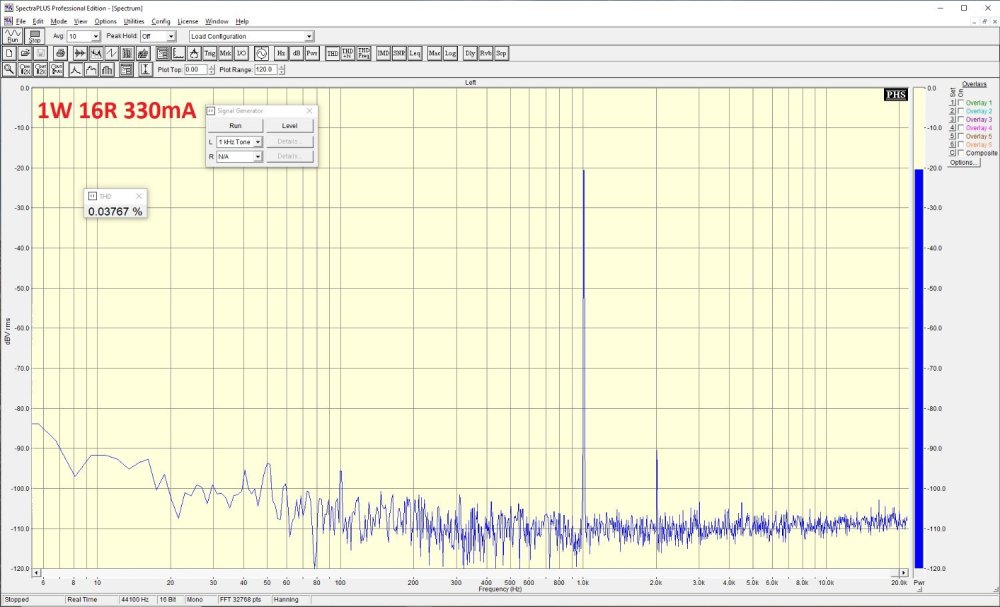
Task: Click the print toolbar icon
Action: [x=60, y=52]
